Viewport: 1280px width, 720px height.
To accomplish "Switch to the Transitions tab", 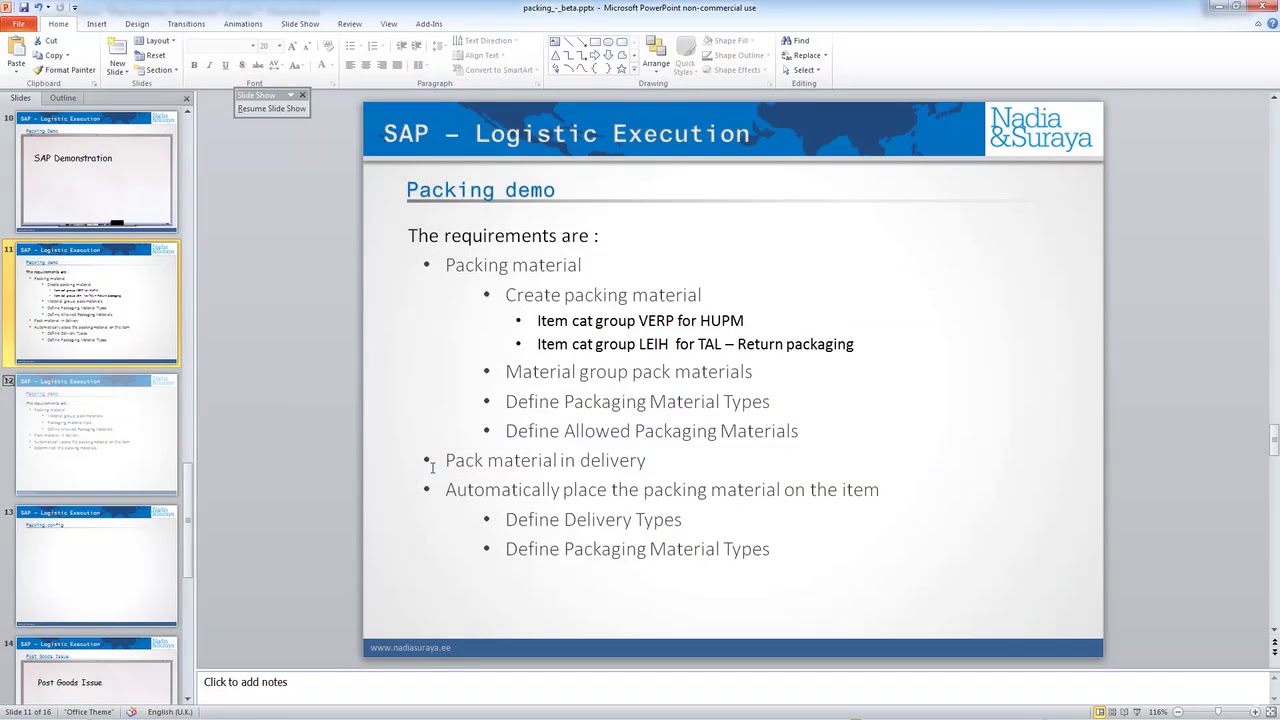I will click(186, 24).
